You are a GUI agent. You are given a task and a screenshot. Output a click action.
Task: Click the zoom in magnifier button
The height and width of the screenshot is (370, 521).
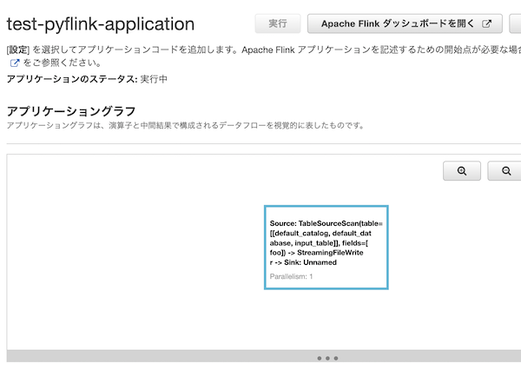(462, 171)
